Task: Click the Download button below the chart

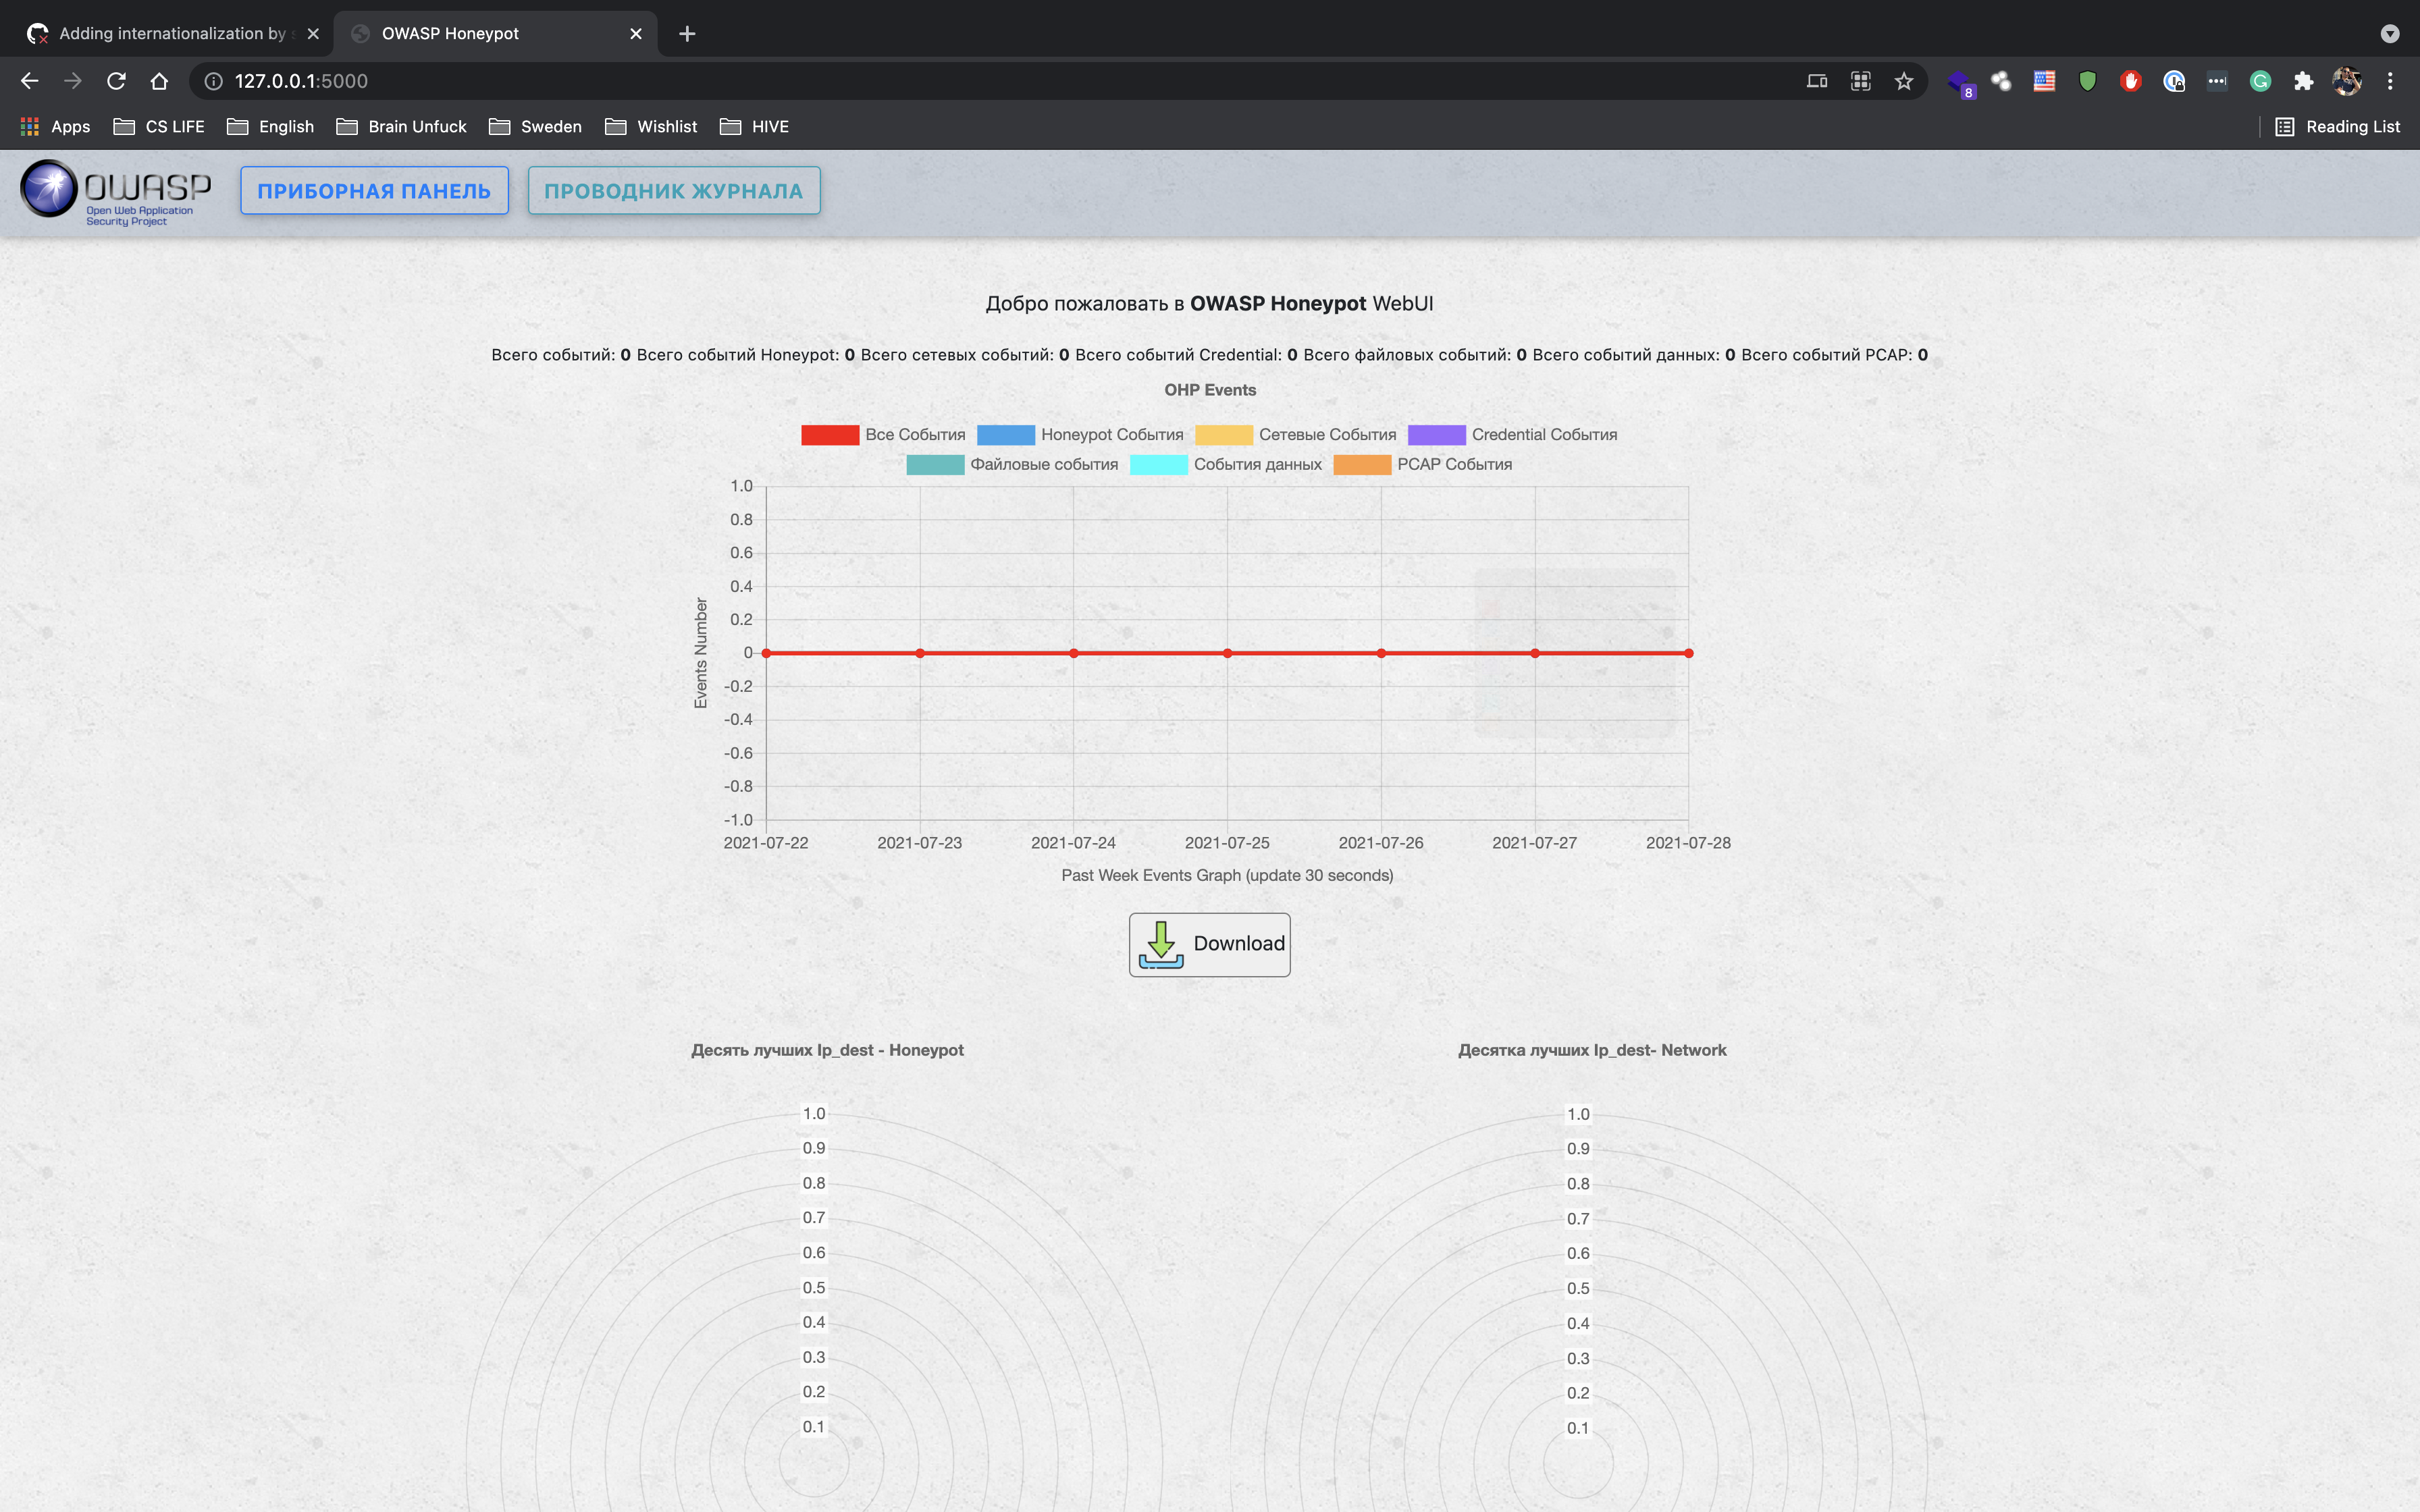Action: [1209, 944]
